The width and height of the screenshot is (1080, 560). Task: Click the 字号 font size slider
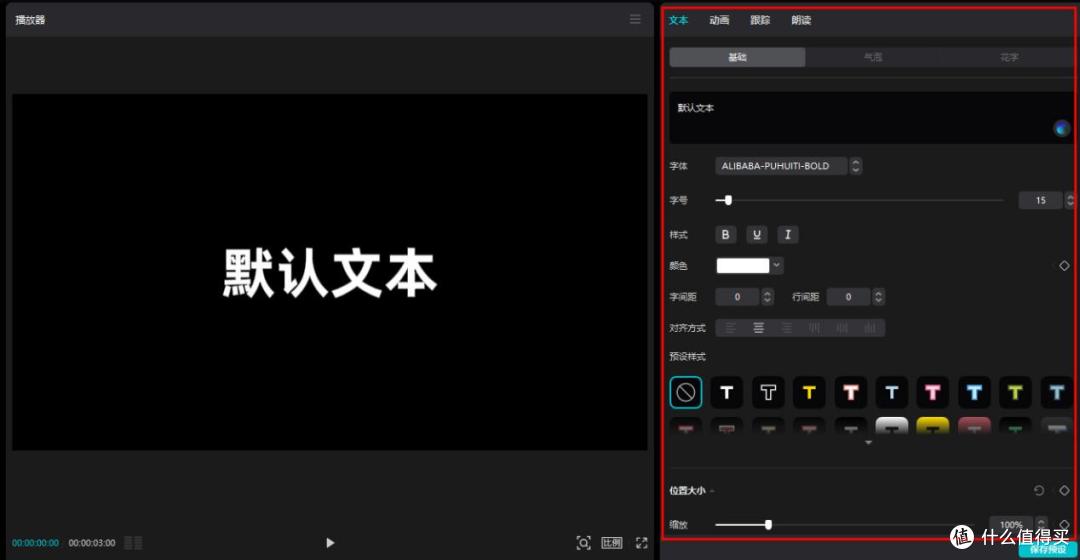click(859, 200)
